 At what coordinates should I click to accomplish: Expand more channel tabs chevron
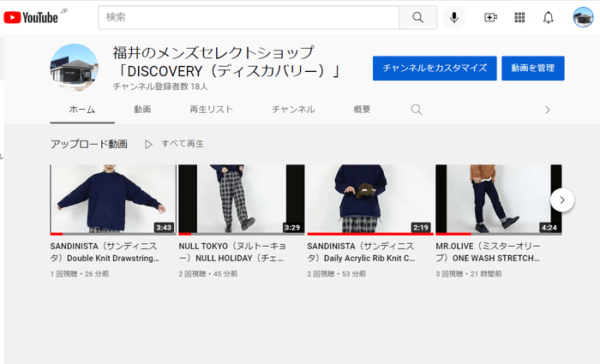click(x=548, y=110)
